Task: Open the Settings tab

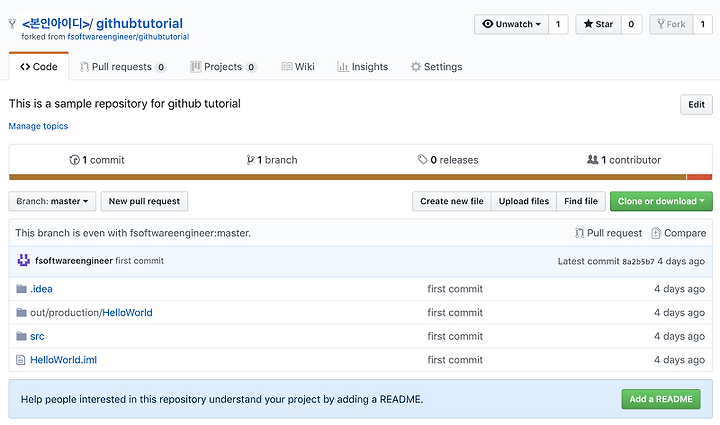Action: (x=436, y=67)
